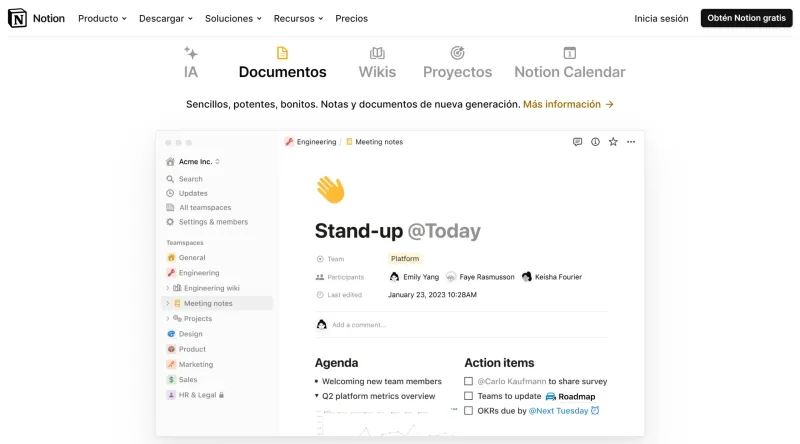
Task: Click the info icon in page header
Action: coord(595,142)
